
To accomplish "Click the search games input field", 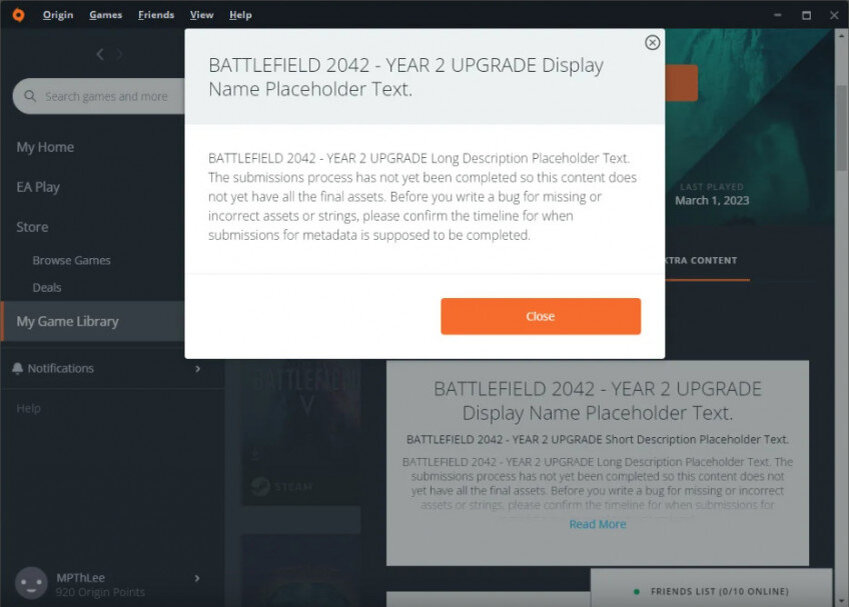I will click(110, 96).
